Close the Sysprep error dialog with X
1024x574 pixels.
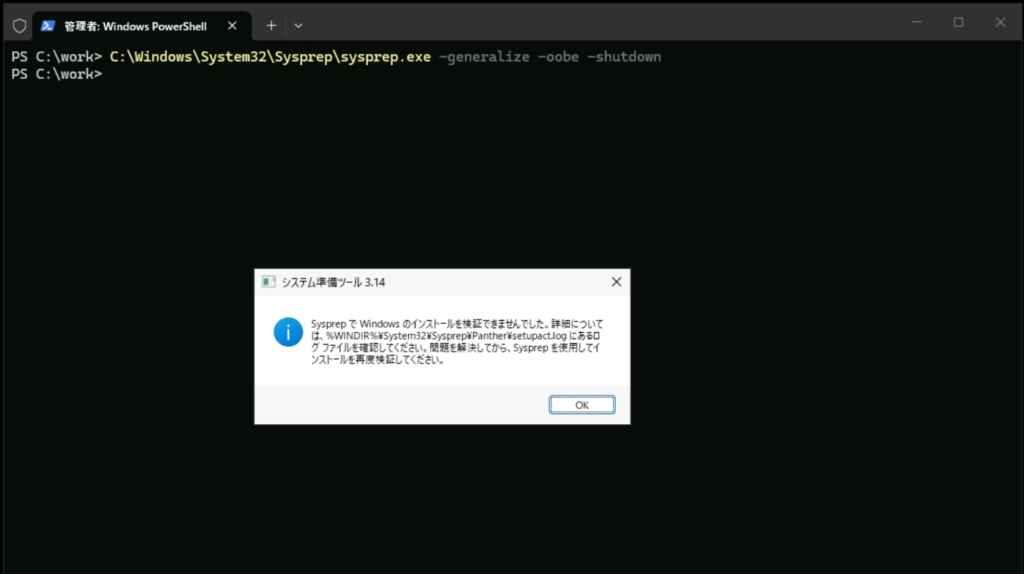pyautogui.click(x=616, y=282)
